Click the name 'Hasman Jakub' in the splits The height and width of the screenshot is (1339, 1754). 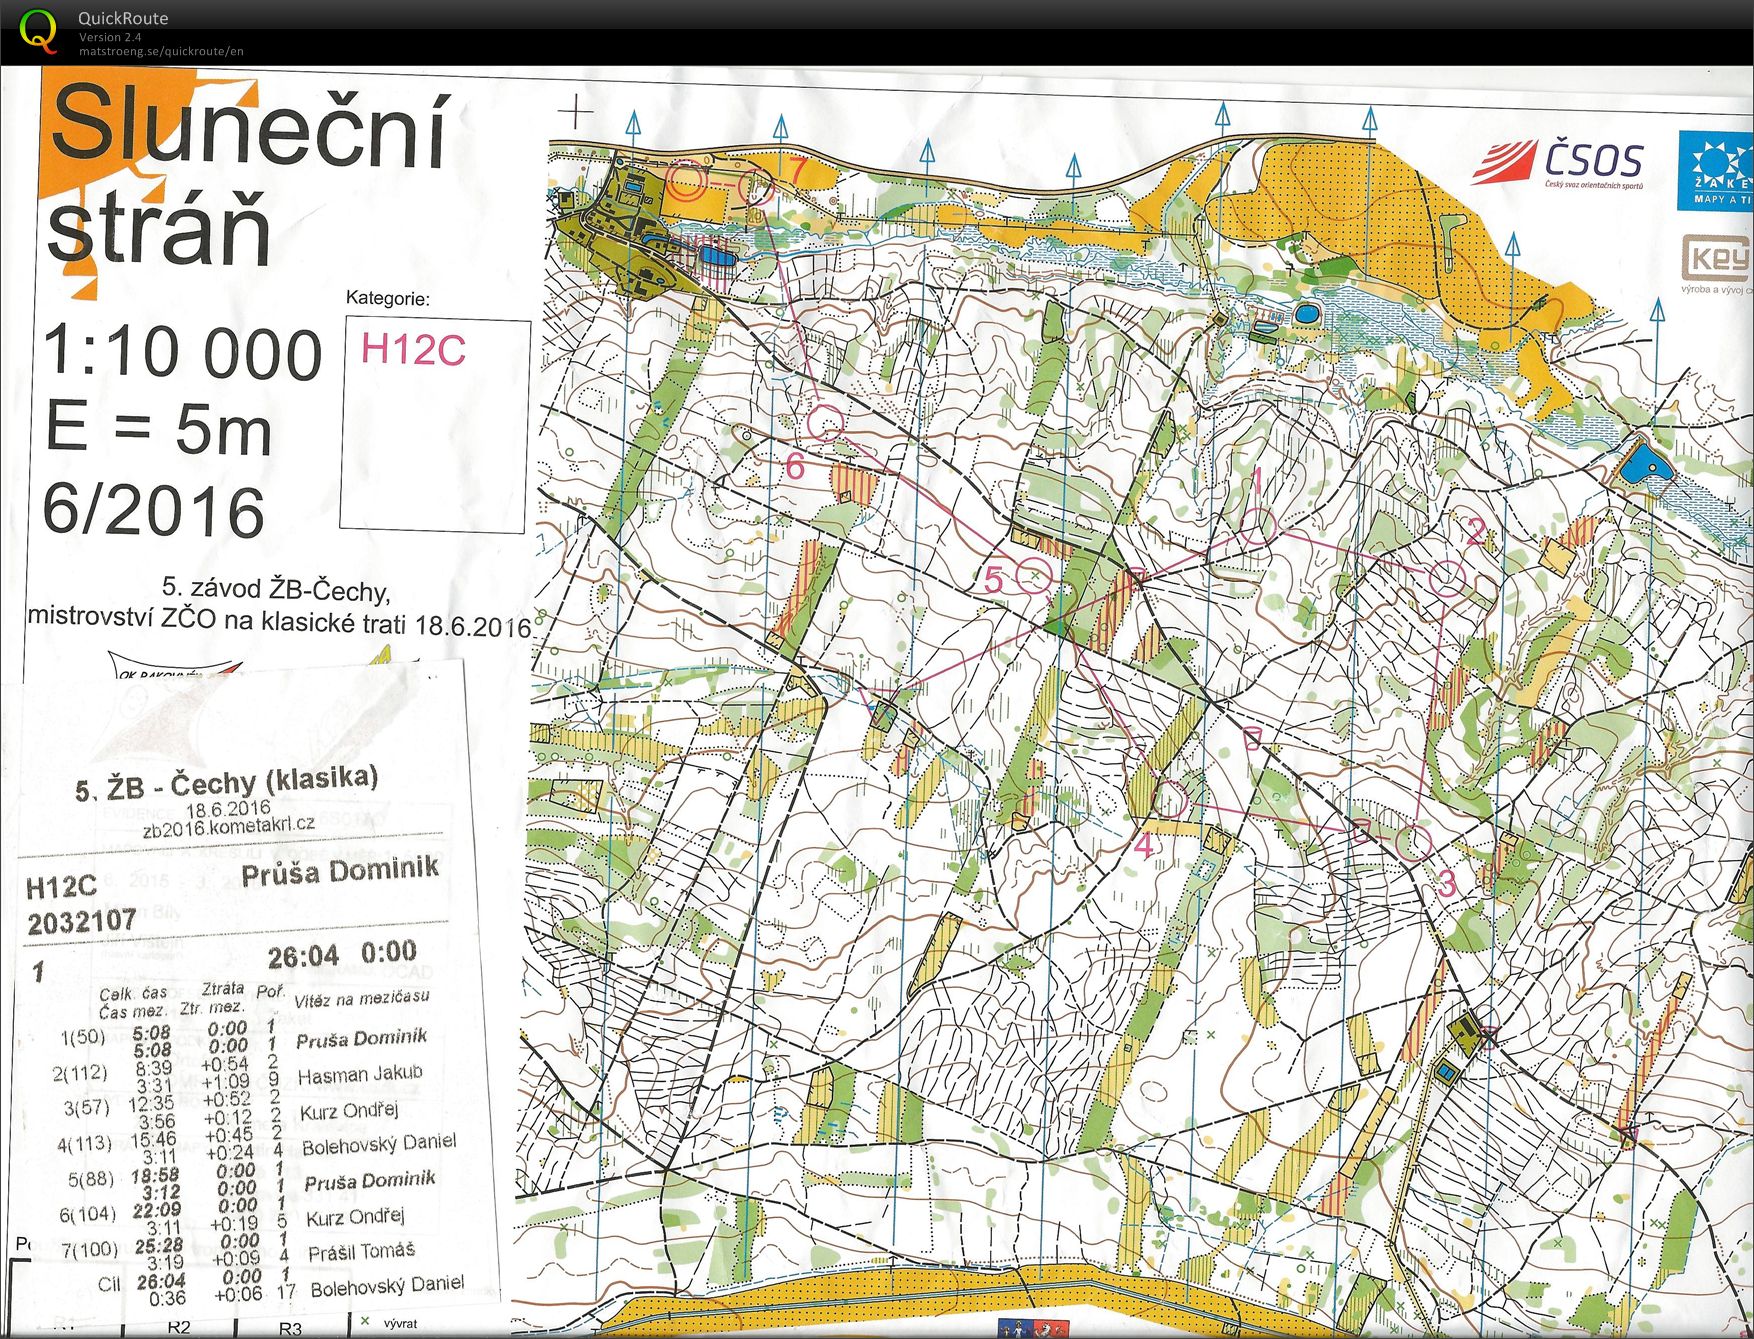coord(360,1074)
